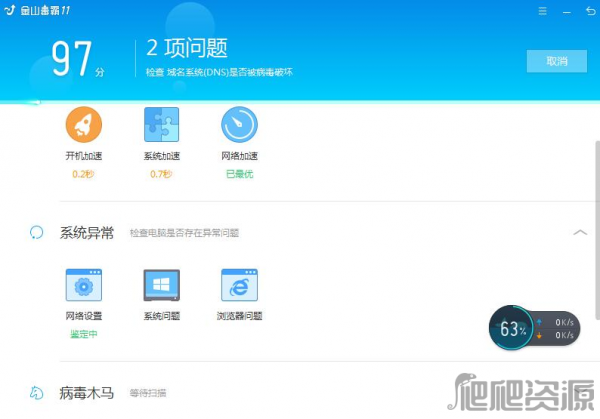Click the 0.7秒 value under 系统加速
600x419 pixels.
pos(161,174)
